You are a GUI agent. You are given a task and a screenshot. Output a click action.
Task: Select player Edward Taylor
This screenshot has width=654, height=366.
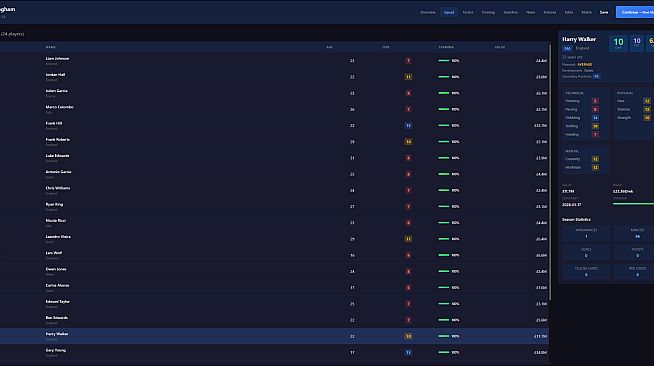pos(58,301)
